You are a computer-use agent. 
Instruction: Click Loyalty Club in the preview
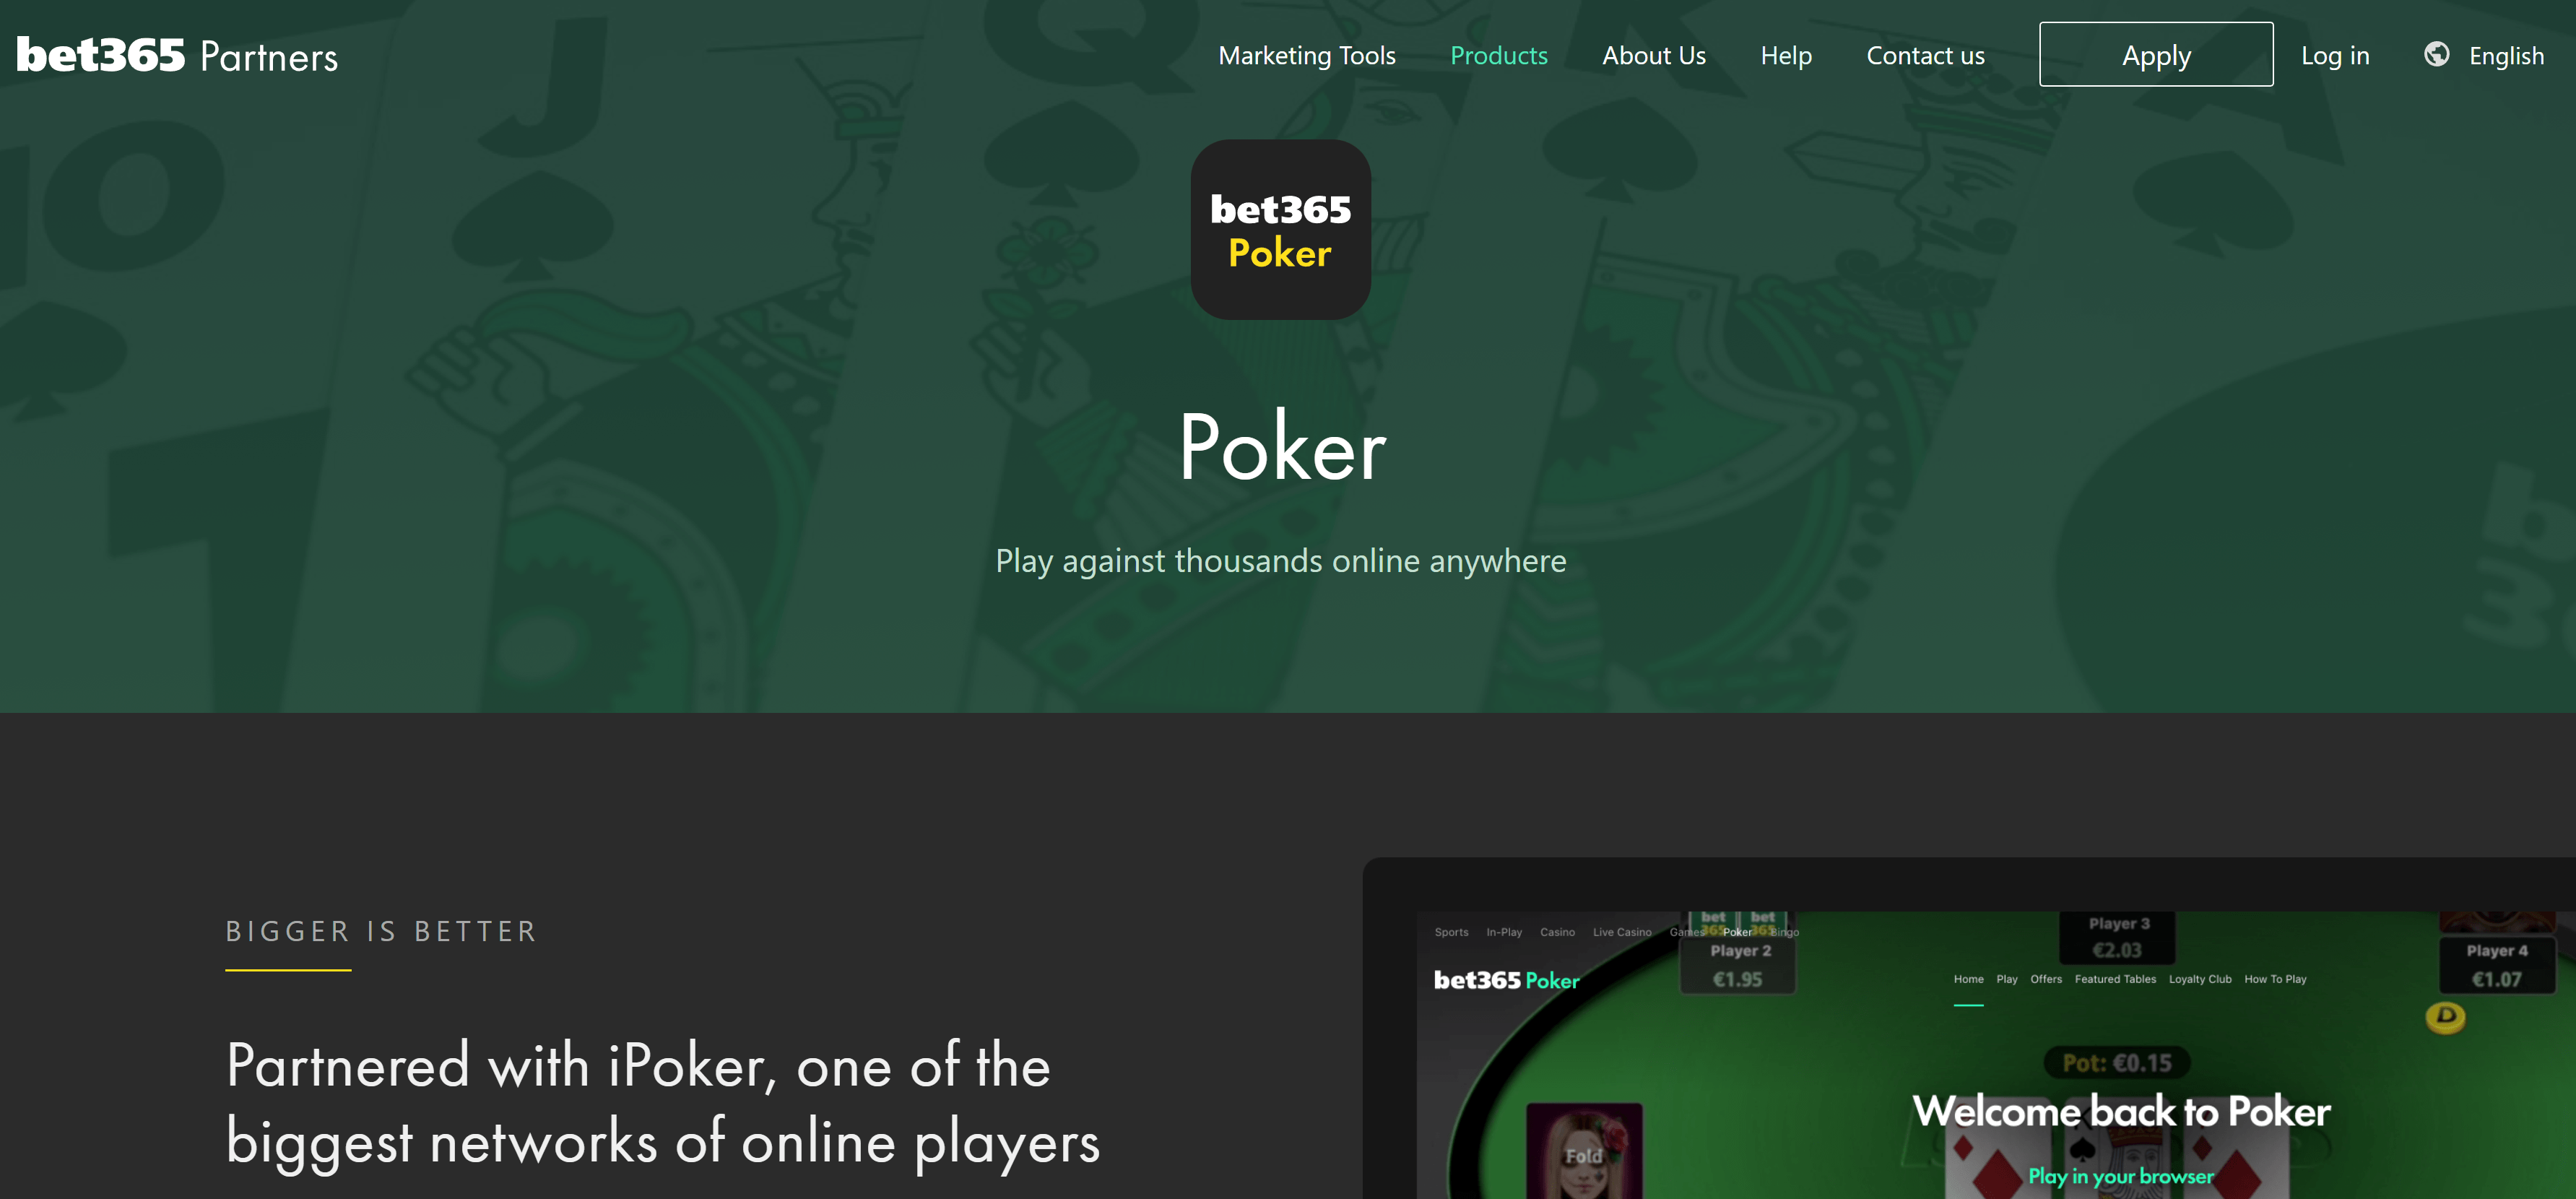(x=2199, y=979)
